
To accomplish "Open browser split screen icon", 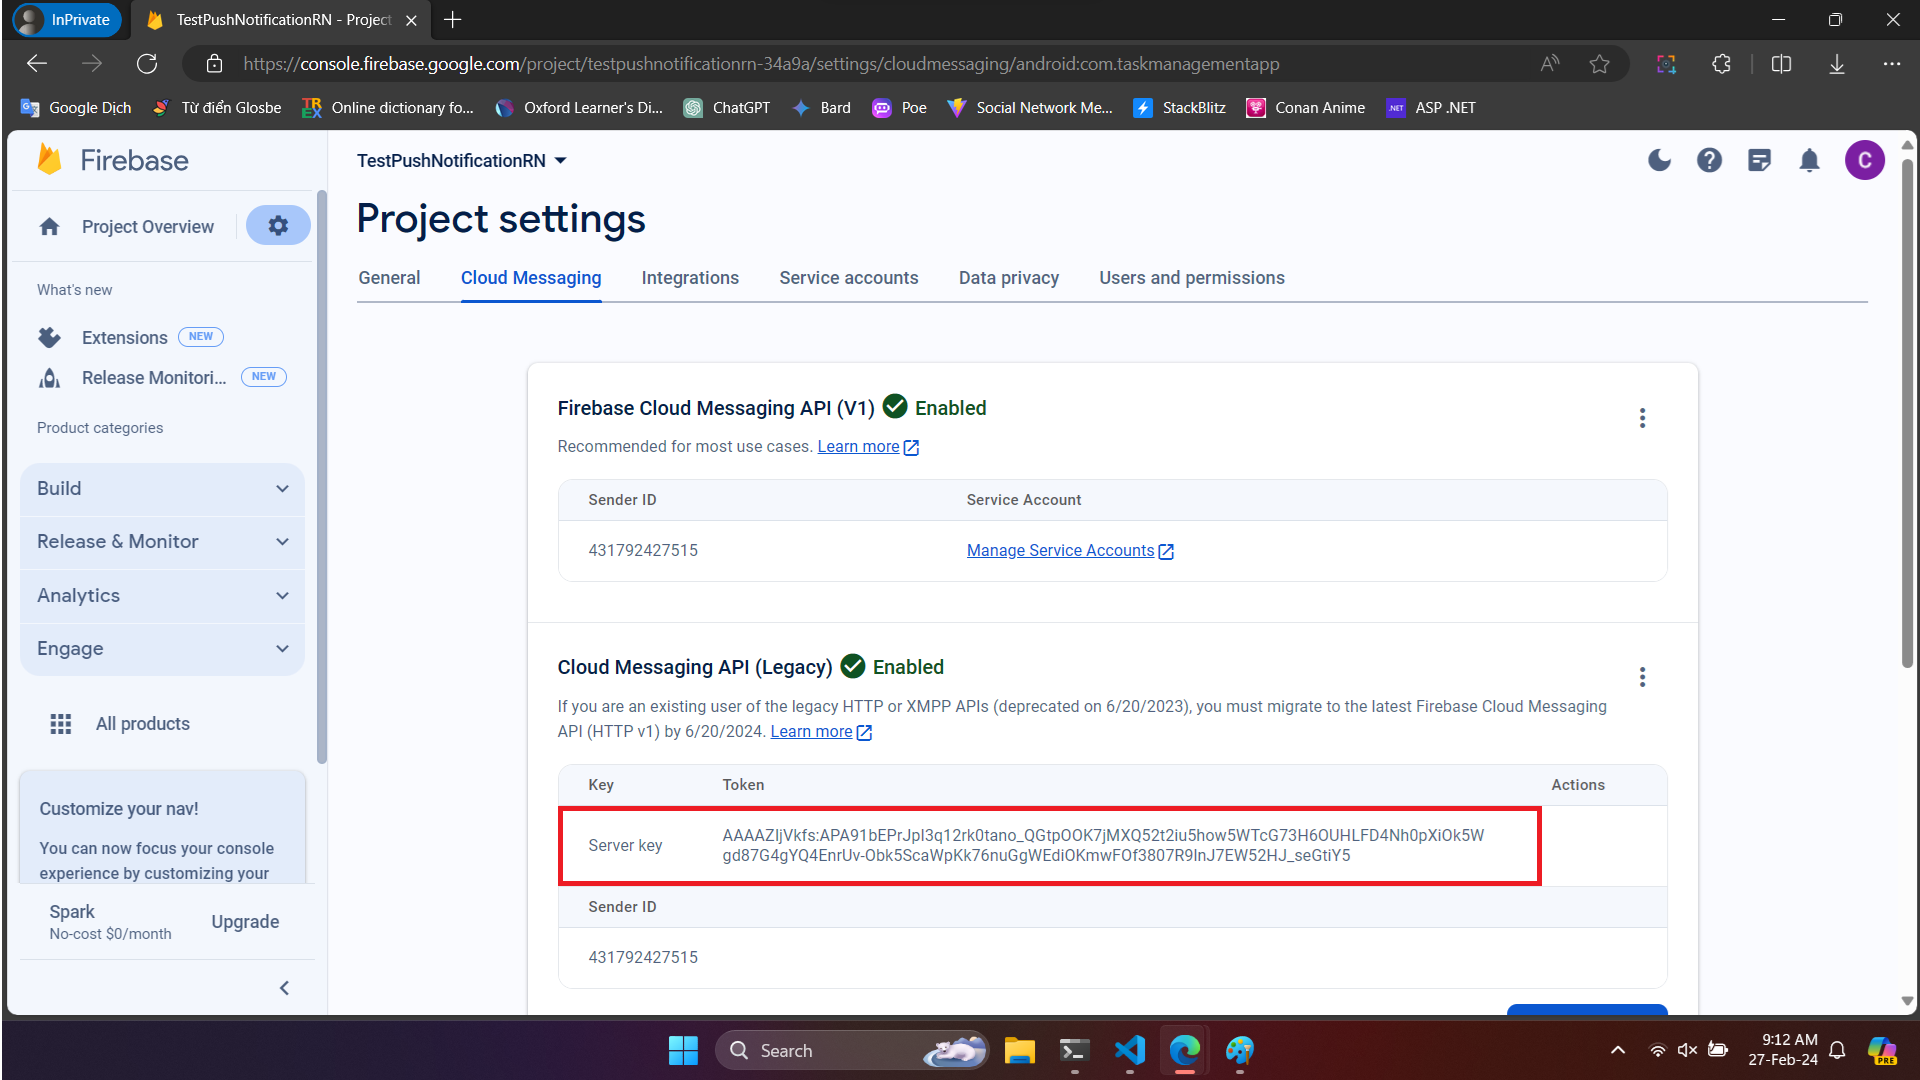I will (x=1781, y=64).
